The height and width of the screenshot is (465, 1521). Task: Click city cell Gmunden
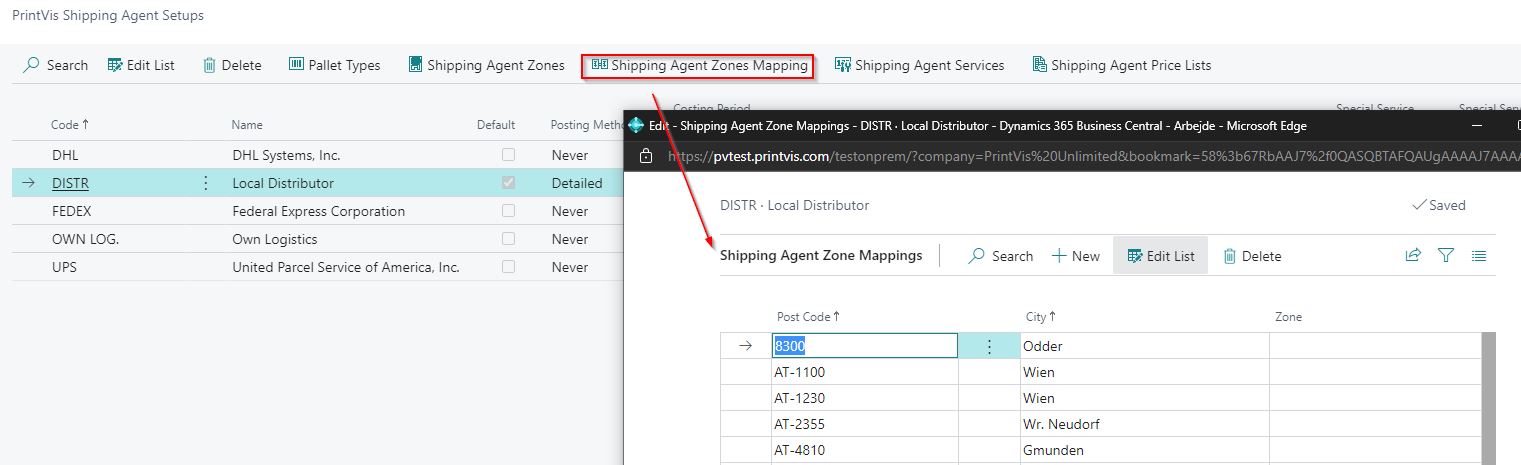[x=1144, y=450]
